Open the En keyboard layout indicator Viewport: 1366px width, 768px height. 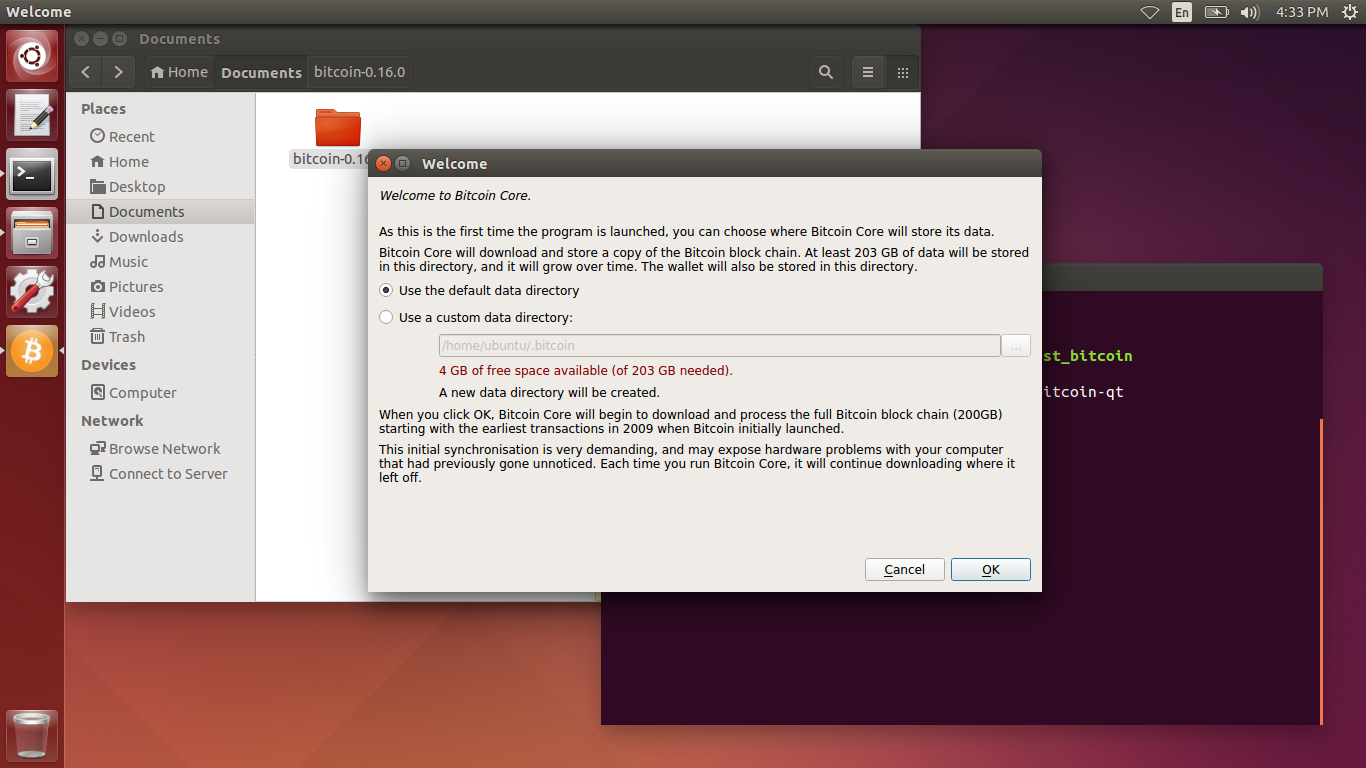1182,12
